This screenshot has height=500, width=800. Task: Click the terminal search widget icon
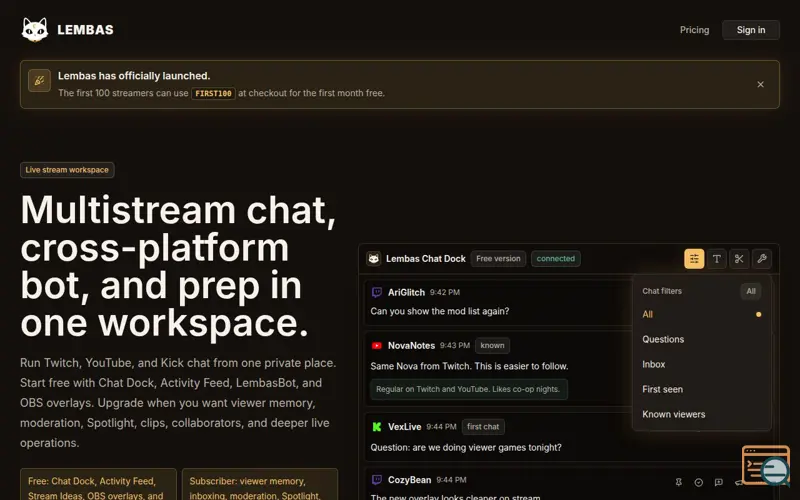click(765, 465)
